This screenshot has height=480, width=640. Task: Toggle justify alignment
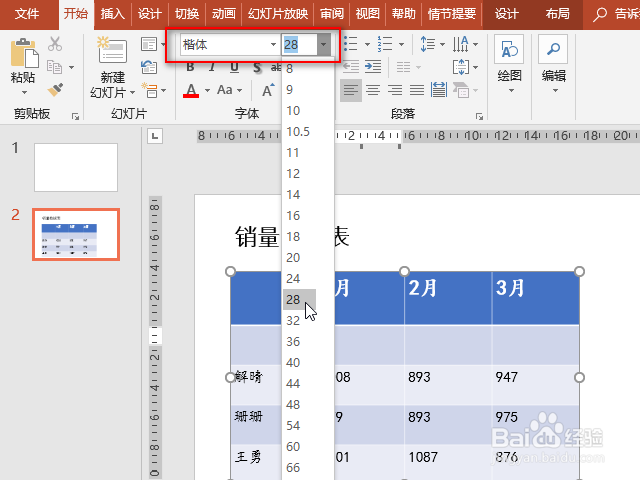(x=417, y=90)
